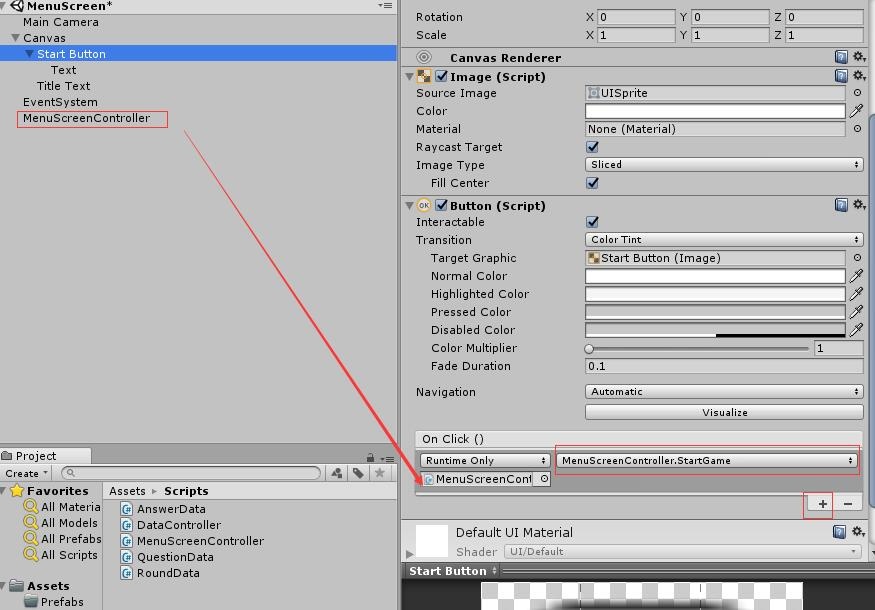The width and height of the screenshot is (875, 610).
Task: Open Image (Script) help reference icon
Action: click(x=841, y=76)
